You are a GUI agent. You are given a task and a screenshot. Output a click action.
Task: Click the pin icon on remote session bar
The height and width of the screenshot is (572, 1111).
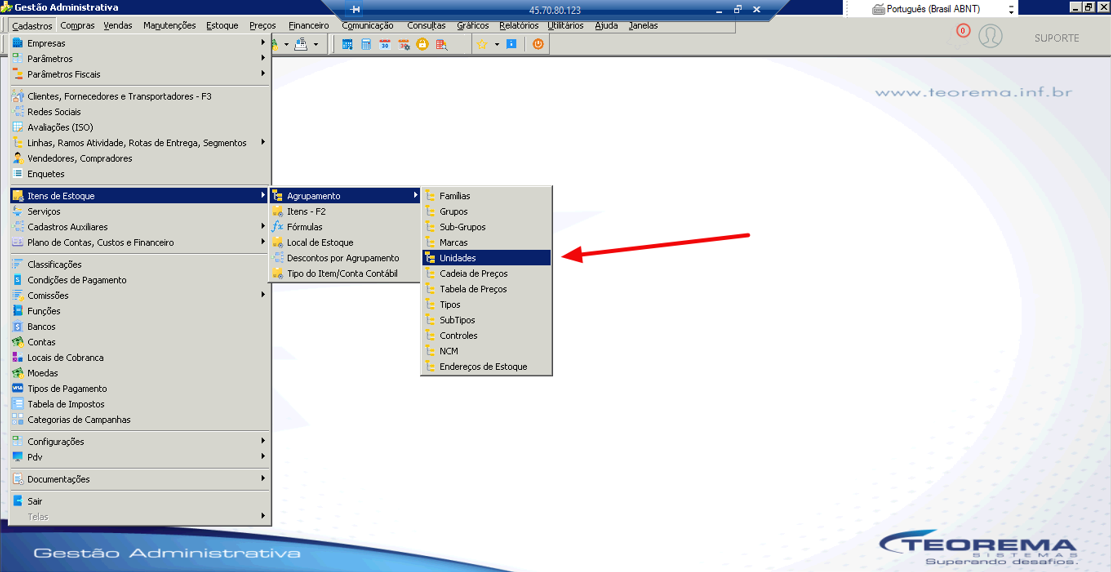(x=356, y=10)
